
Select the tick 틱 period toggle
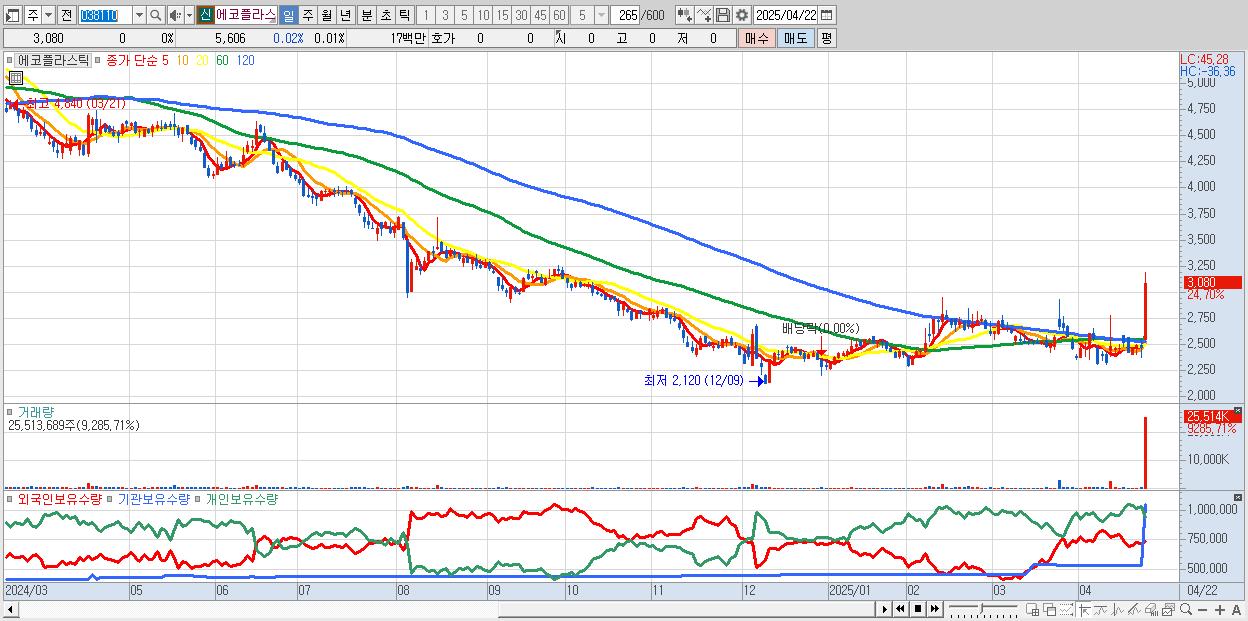(404, 15)
